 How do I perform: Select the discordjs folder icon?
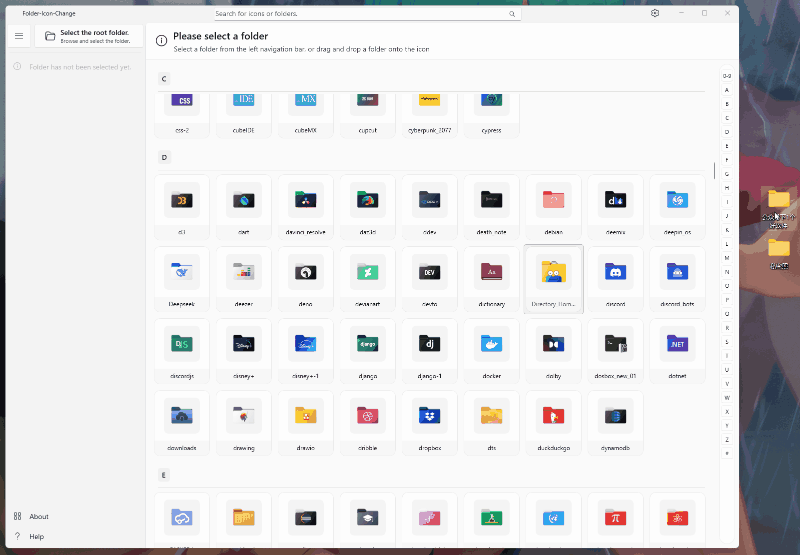tap(182, 351)
